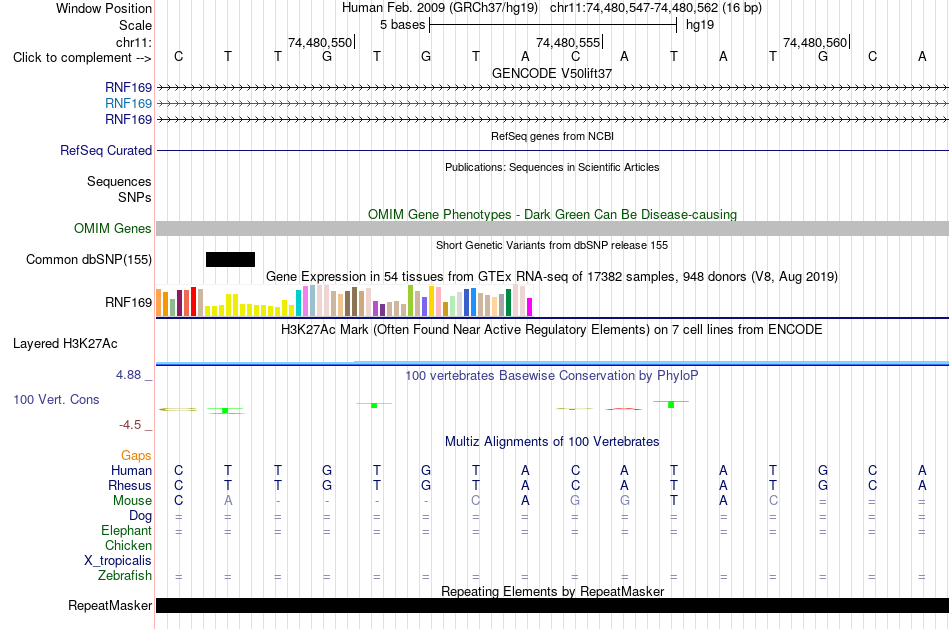Image resolution: width=950 pixels, height=629 pixels.
Task: Click the cyan bar in GTEx expression chart
Action: coord(298,303)
